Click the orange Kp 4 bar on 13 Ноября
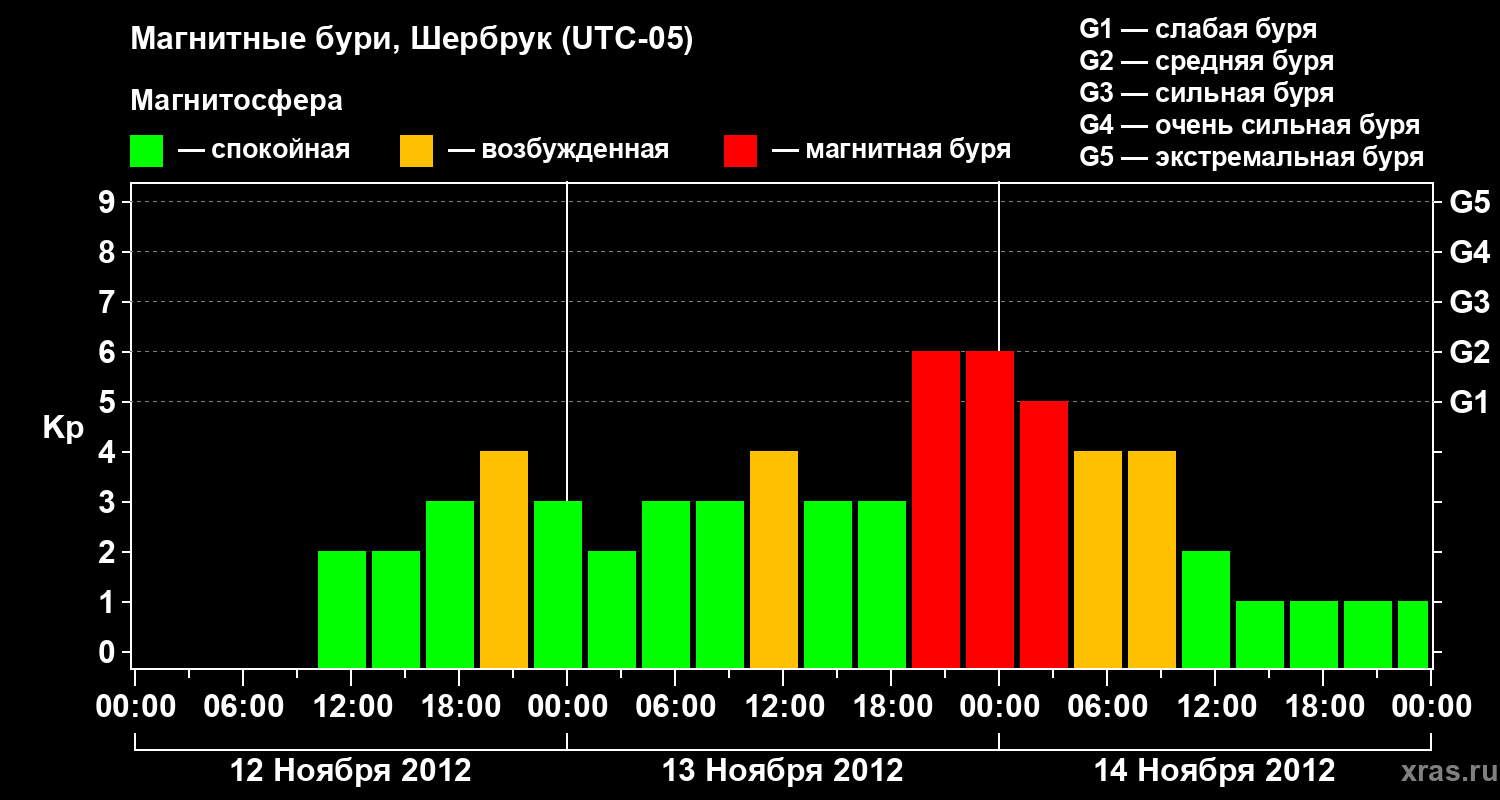Image resolution: width=1500 pixels, height=800 pixels. click(x=774, y=559)
